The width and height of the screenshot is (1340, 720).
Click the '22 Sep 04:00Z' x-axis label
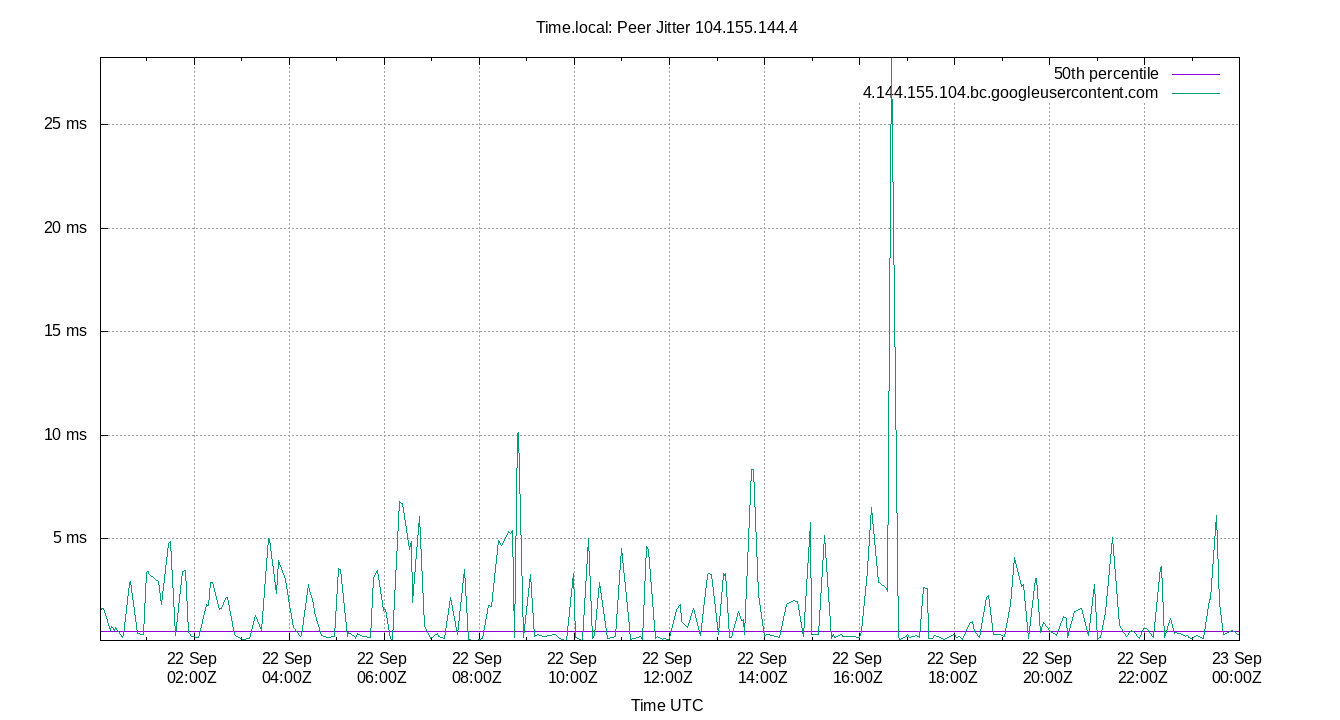click(x=286, y=668)
